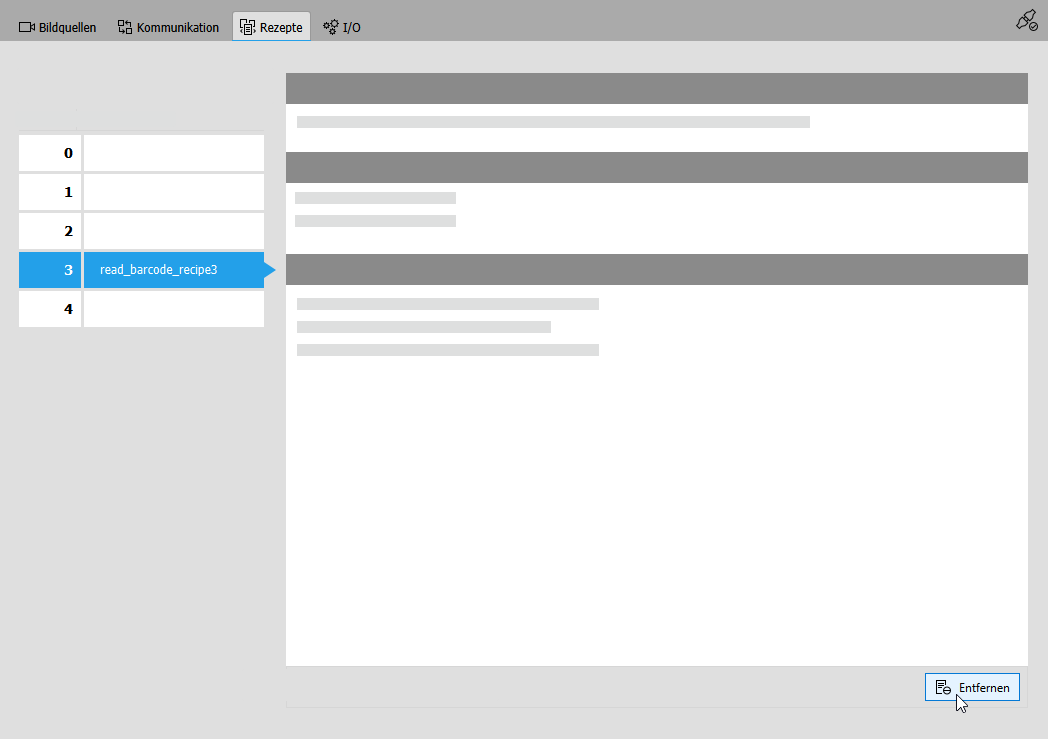Open the I/O tab

click(342, 27)
